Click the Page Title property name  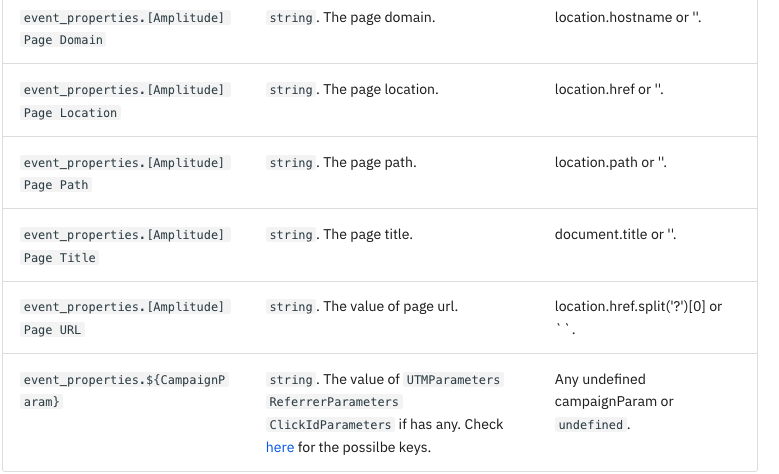(x=125, y=246)
